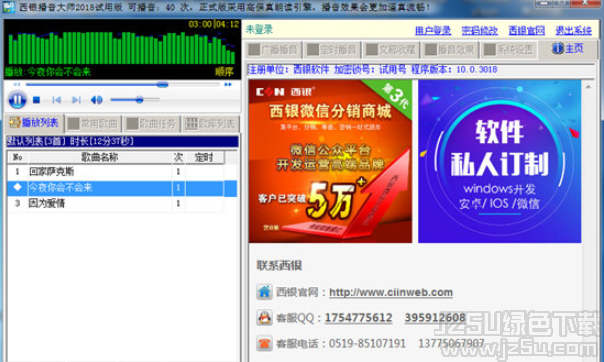
Task: Click the 定时 column header
Action: pos(204,157)
